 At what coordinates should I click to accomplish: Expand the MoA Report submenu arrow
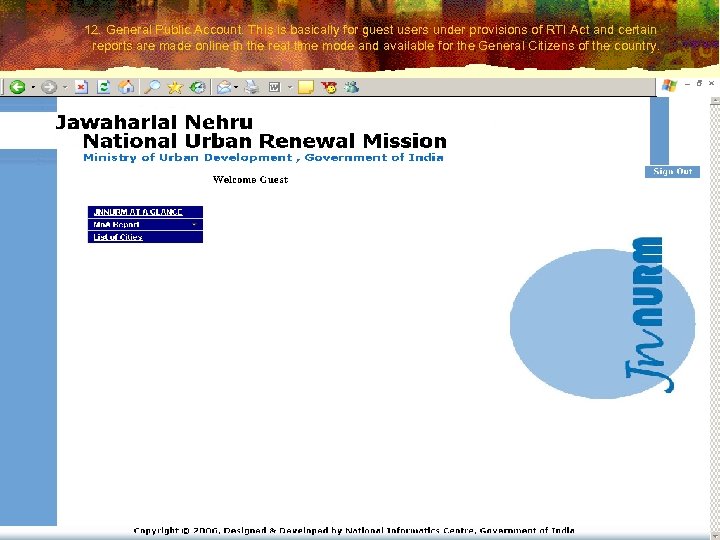pos(194,225)
